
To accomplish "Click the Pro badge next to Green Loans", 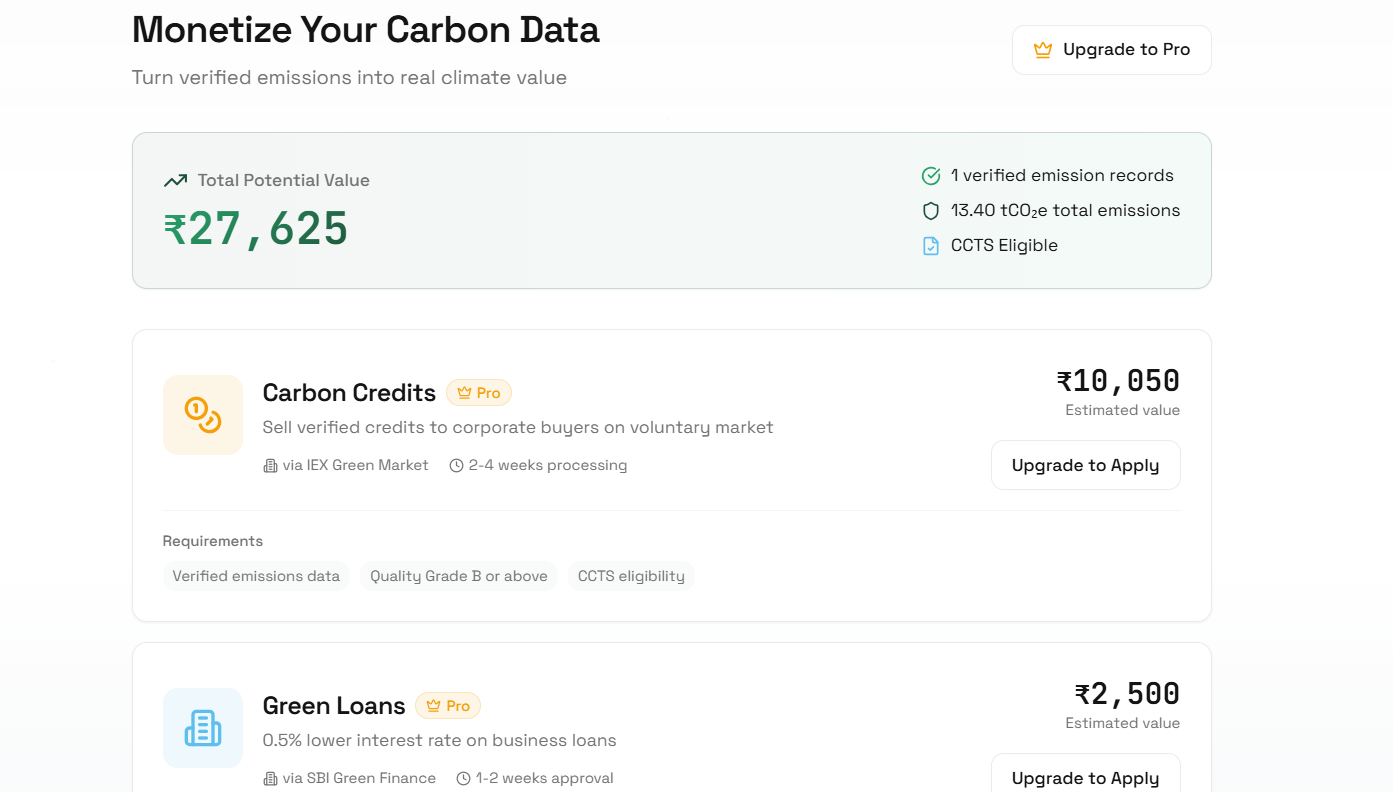I will 448,706.
